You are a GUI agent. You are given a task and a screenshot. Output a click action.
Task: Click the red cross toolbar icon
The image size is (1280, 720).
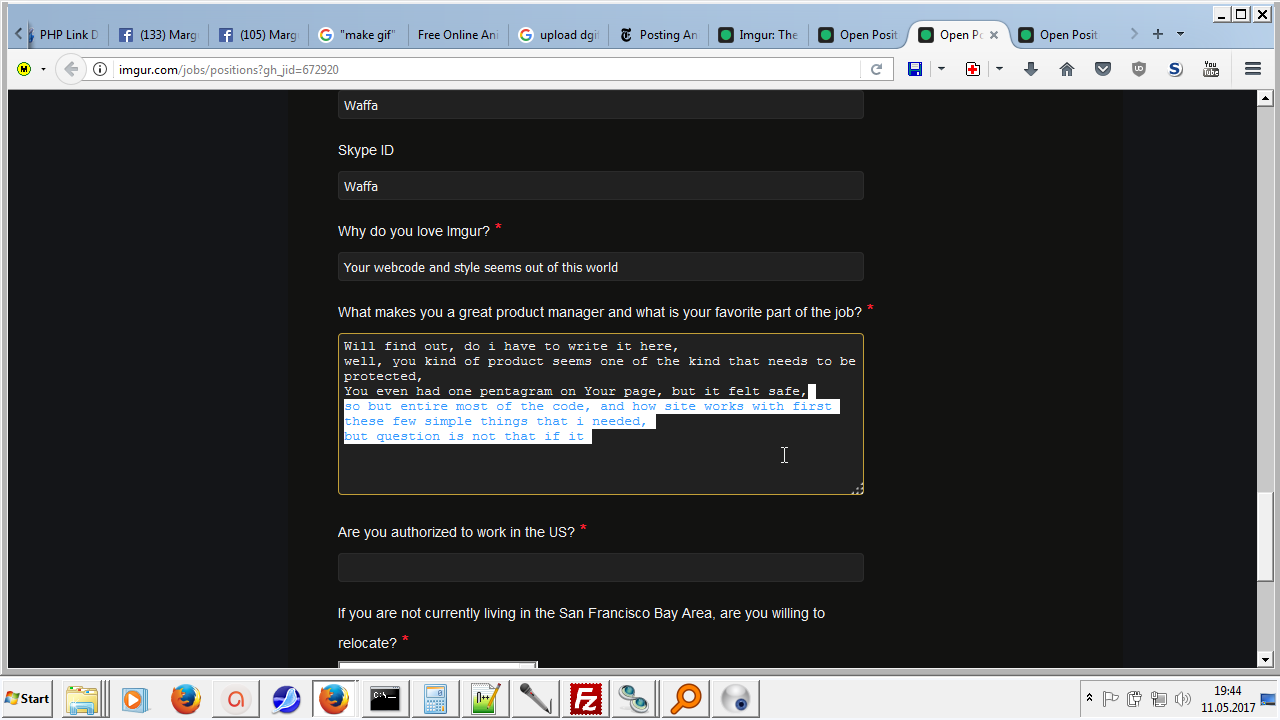point(972,69)
